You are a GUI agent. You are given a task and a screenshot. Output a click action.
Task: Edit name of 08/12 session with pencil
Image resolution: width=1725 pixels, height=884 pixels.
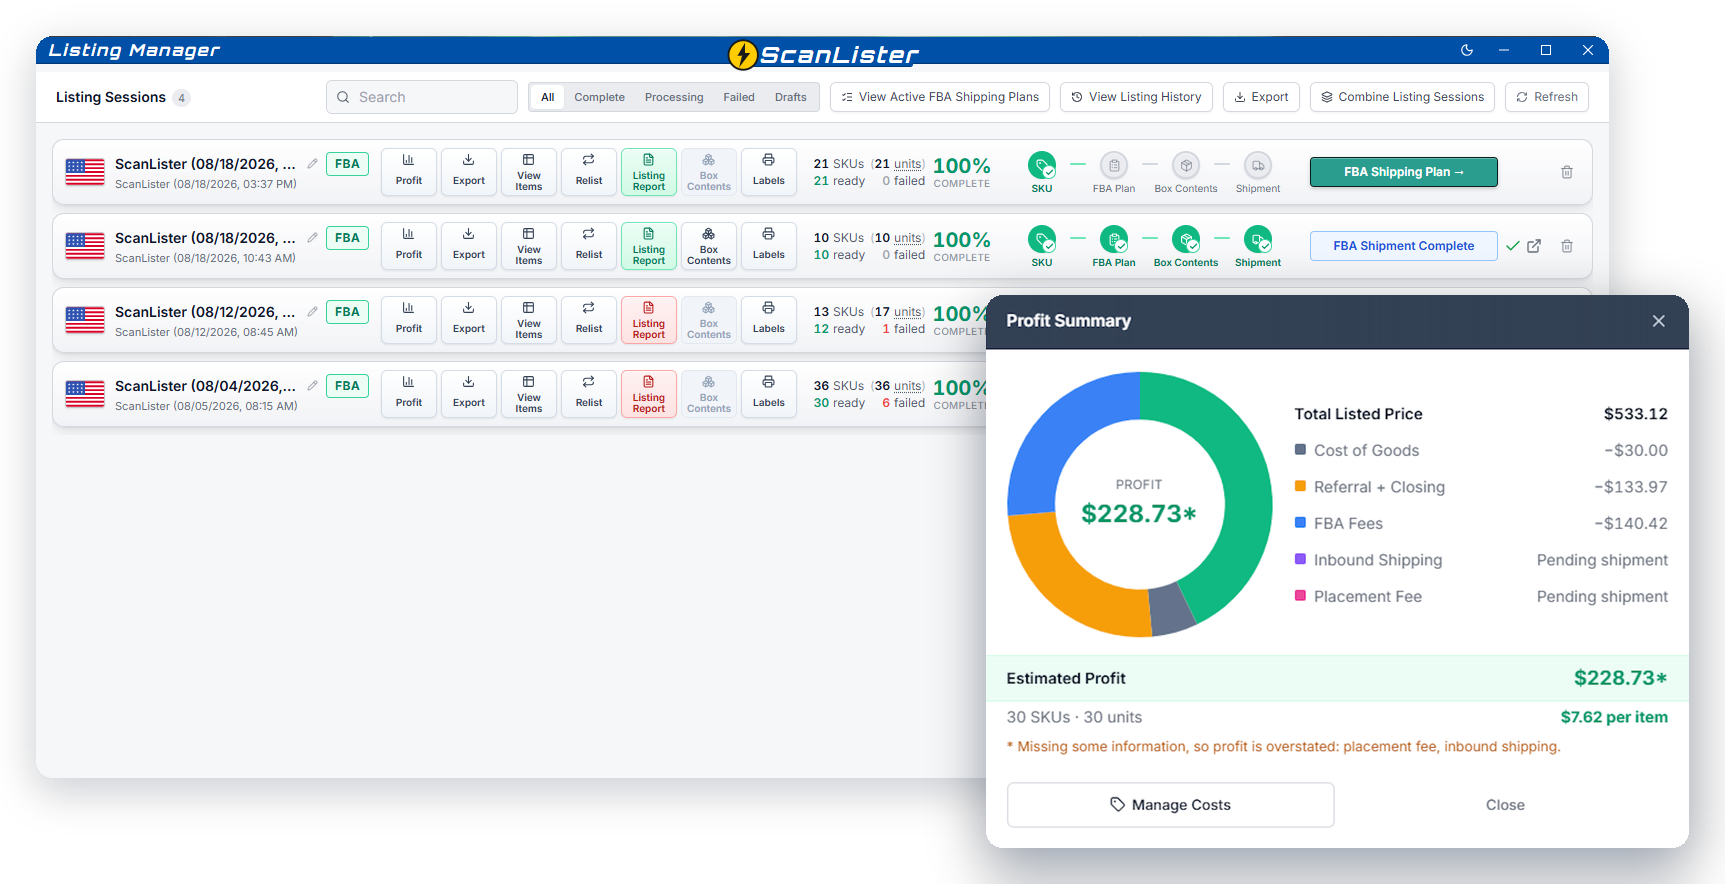coord(313,311)
